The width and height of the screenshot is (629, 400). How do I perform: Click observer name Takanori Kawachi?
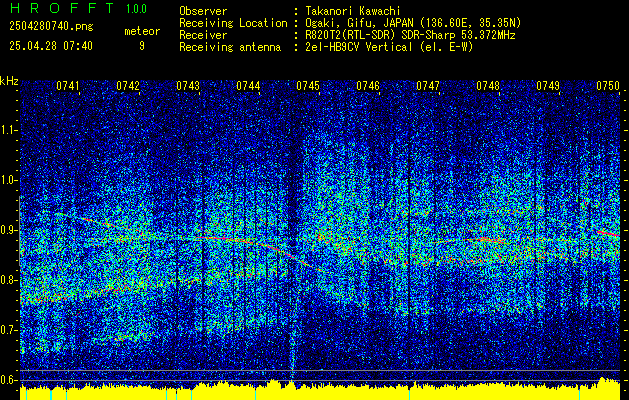point(352,11)
